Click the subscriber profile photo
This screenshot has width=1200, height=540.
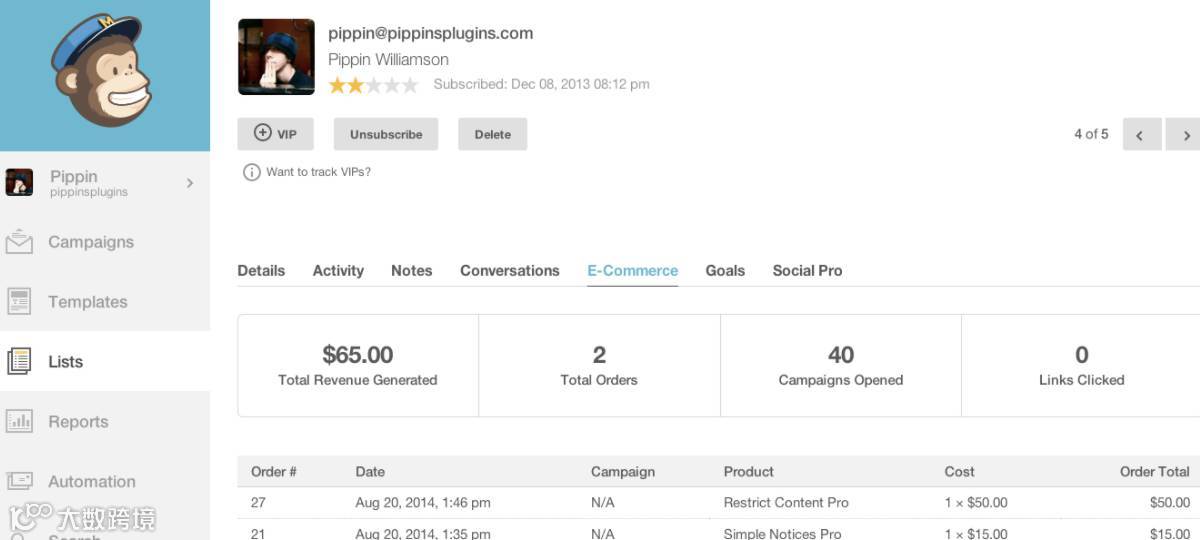(x=276, y=57)
